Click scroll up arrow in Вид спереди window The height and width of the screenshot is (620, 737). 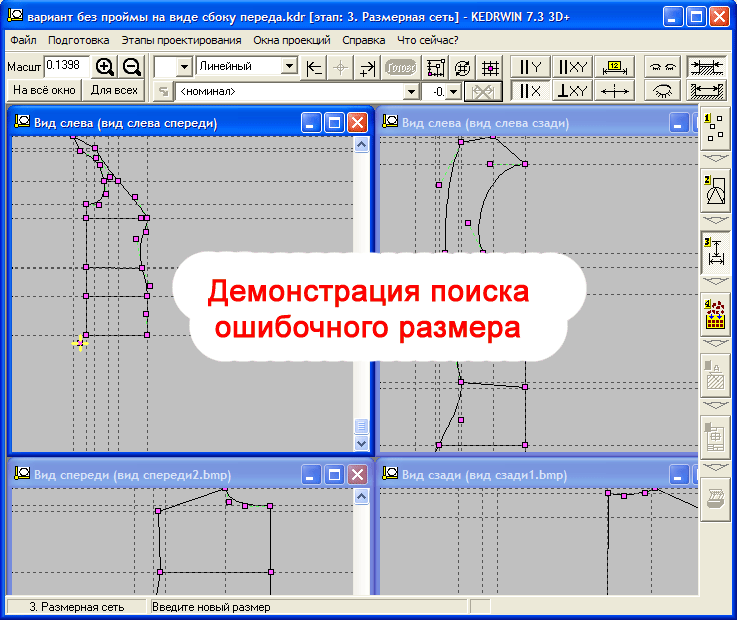coord(361,496)
